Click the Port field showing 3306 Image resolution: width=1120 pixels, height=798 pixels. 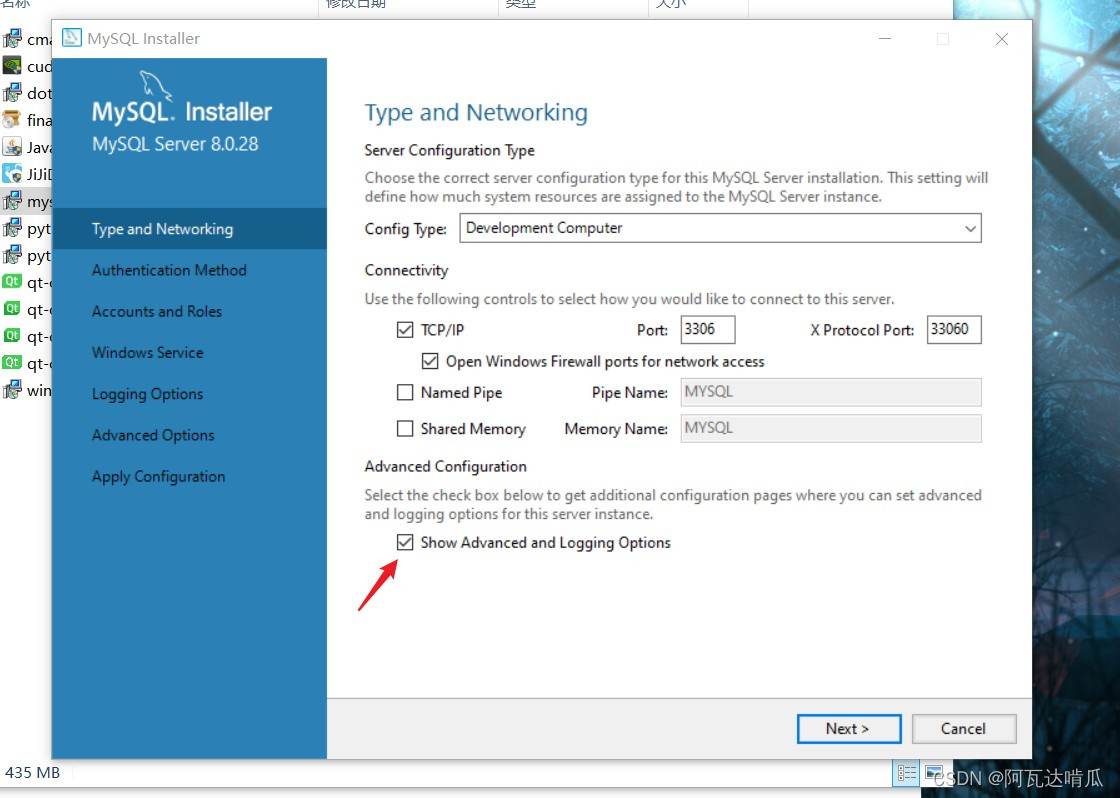click(708, 329)
